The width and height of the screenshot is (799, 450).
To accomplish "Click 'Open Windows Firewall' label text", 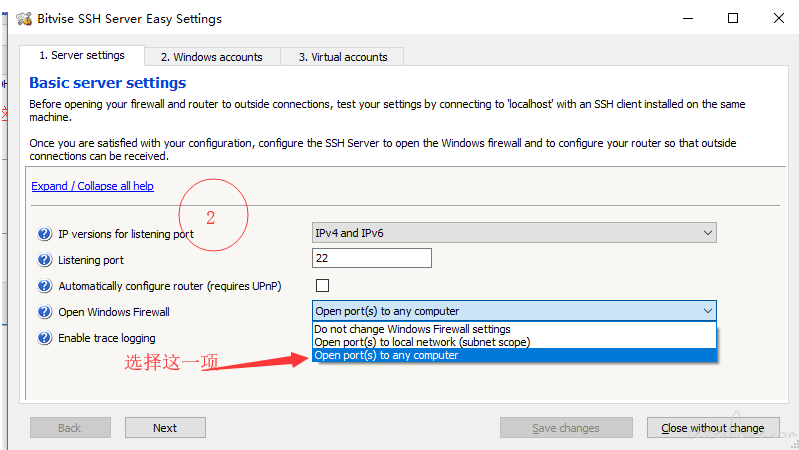I will 114,312.
